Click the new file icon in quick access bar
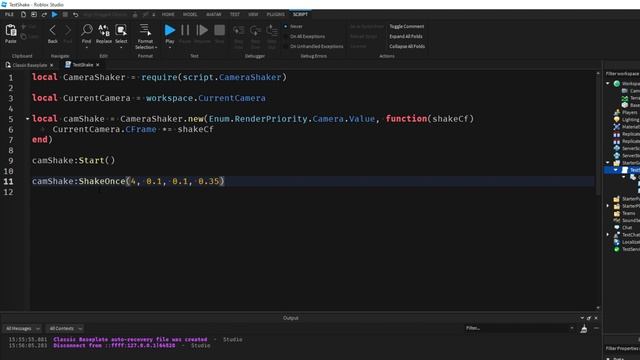Image resolution: width=640 pixels, height=360 pixels. [x=23, y=14]
